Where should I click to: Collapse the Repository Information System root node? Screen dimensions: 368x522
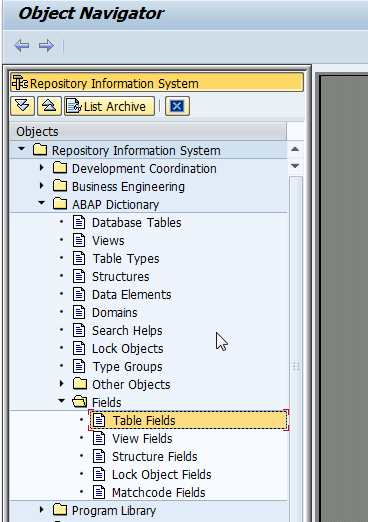point(22,149)
